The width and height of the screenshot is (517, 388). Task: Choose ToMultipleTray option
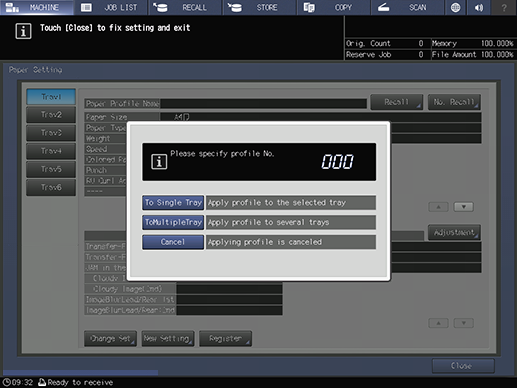(173, 222)
